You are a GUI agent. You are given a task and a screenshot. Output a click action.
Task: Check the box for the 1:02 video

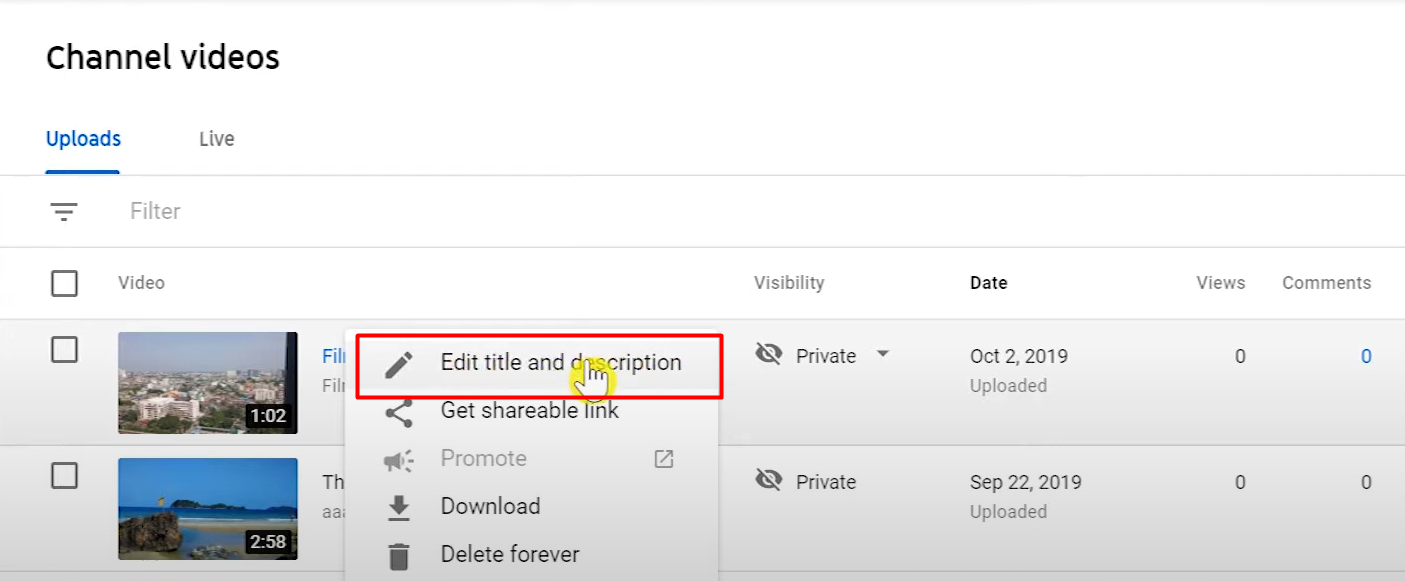(64, 349)
